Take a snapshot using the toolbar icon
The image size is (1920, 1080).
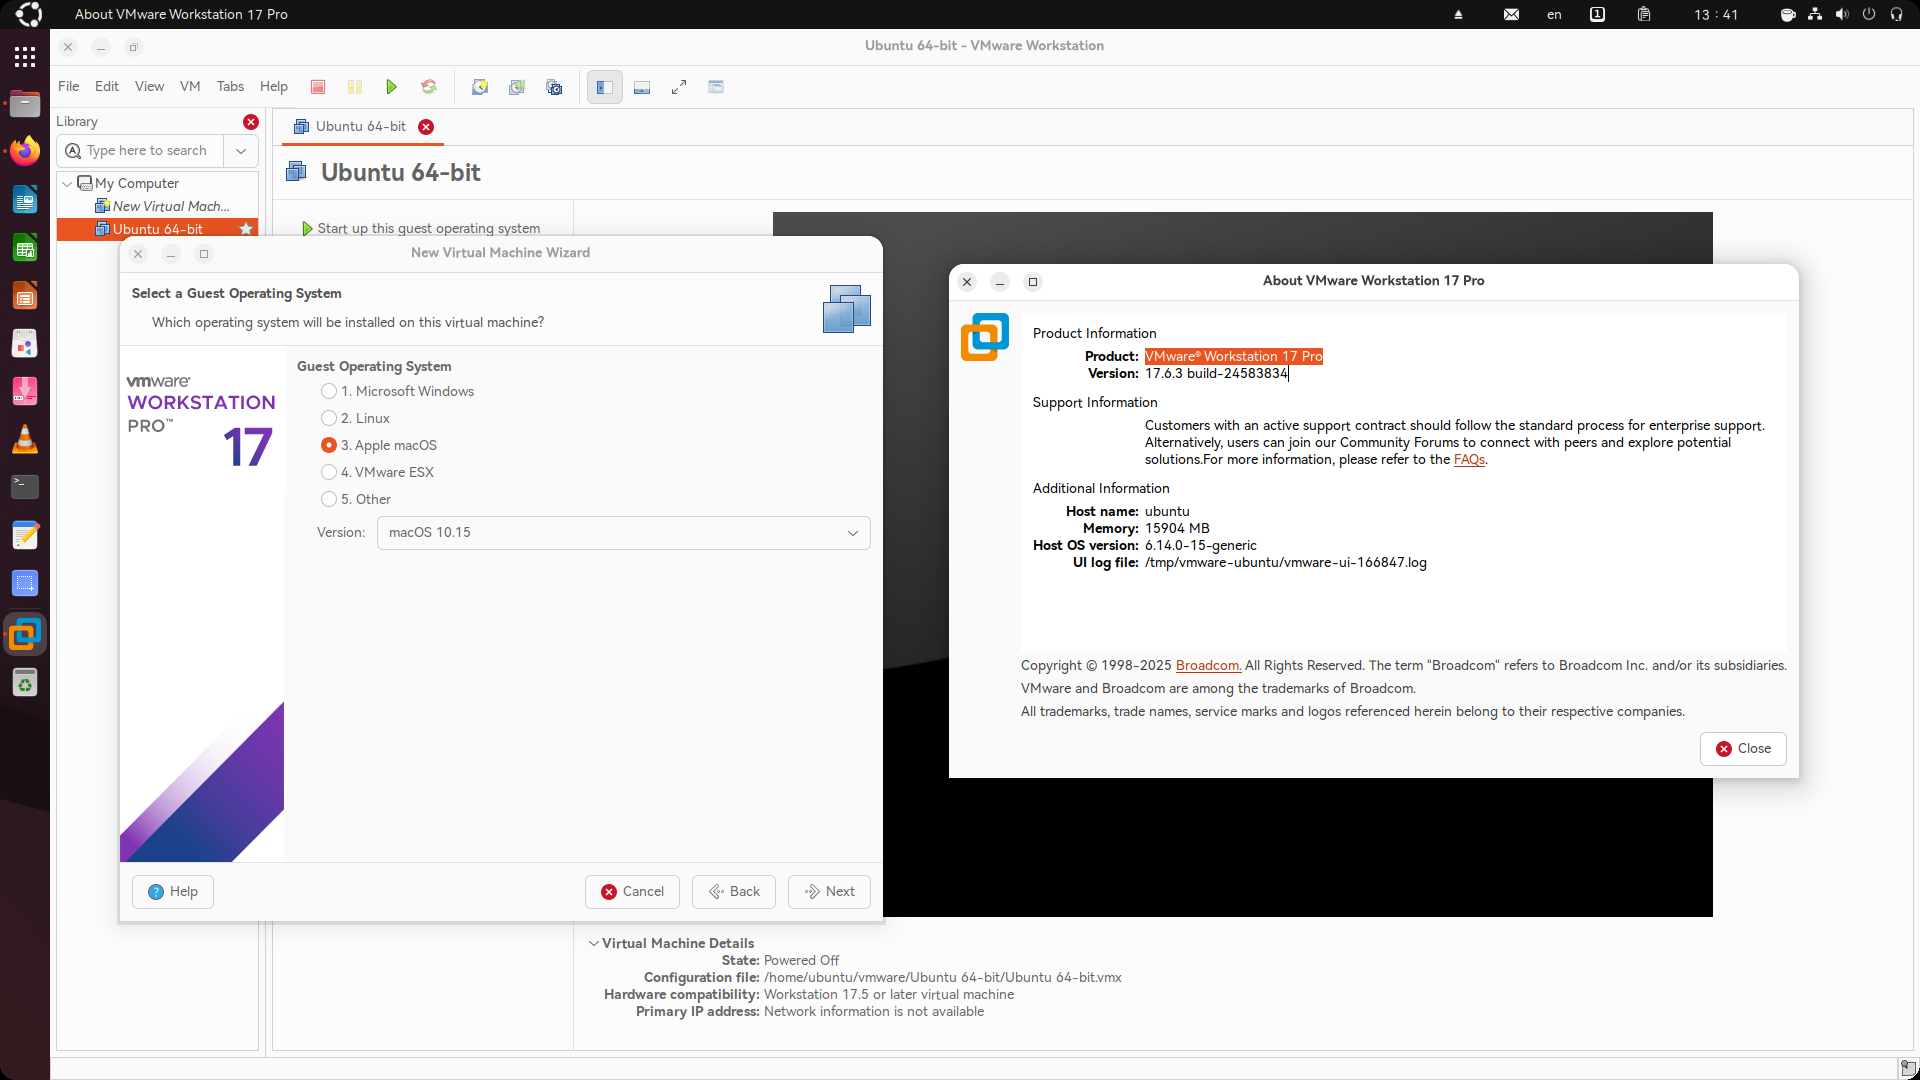click(x=480, y=87)
